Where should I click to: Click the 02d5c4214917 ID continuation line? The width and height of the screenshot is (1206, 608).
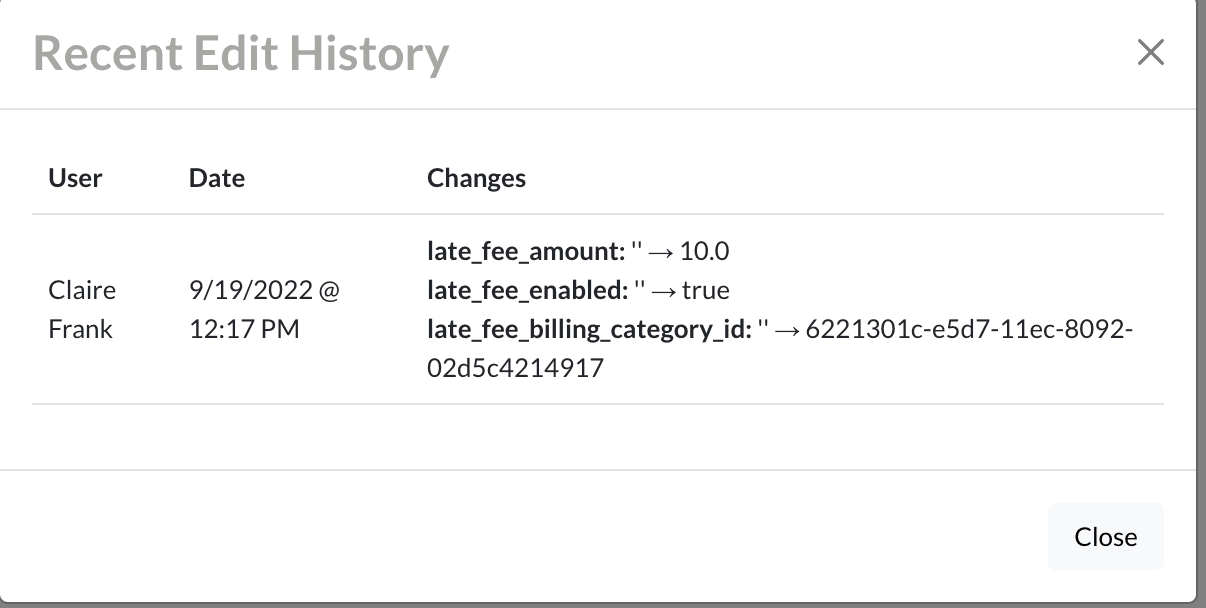[515, 368]
